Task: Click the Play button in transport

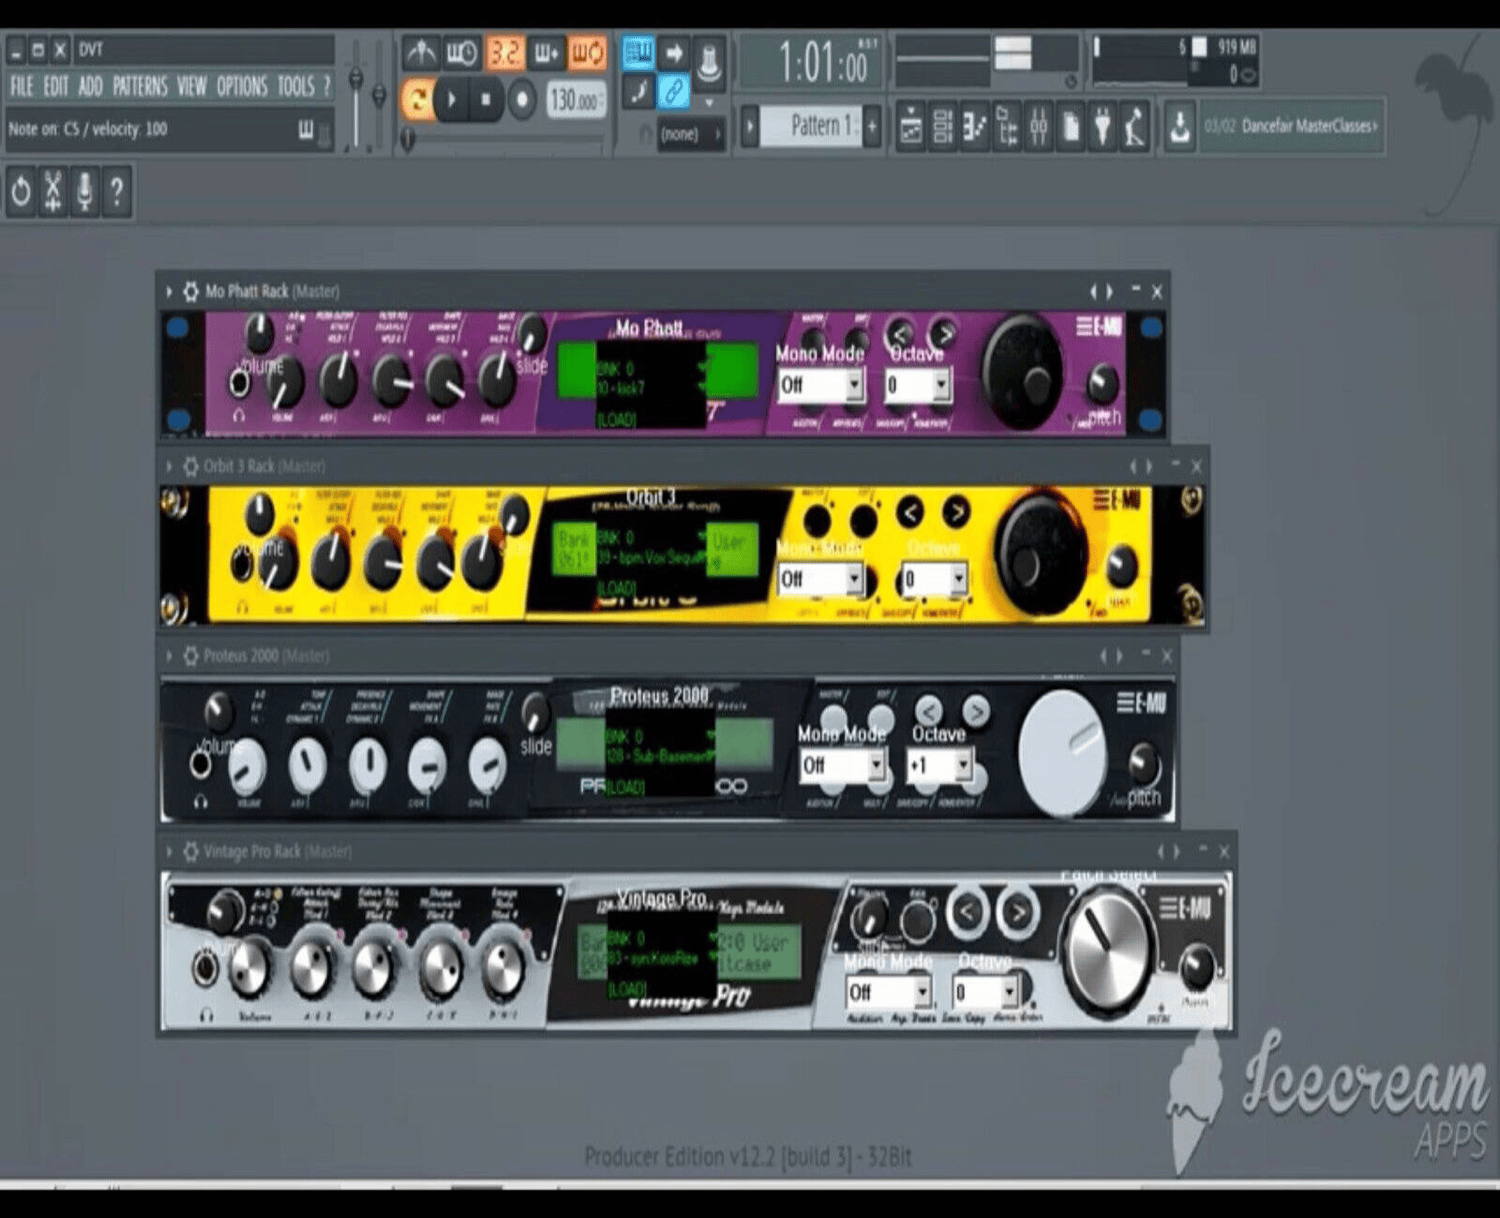Action: (452, 100)
